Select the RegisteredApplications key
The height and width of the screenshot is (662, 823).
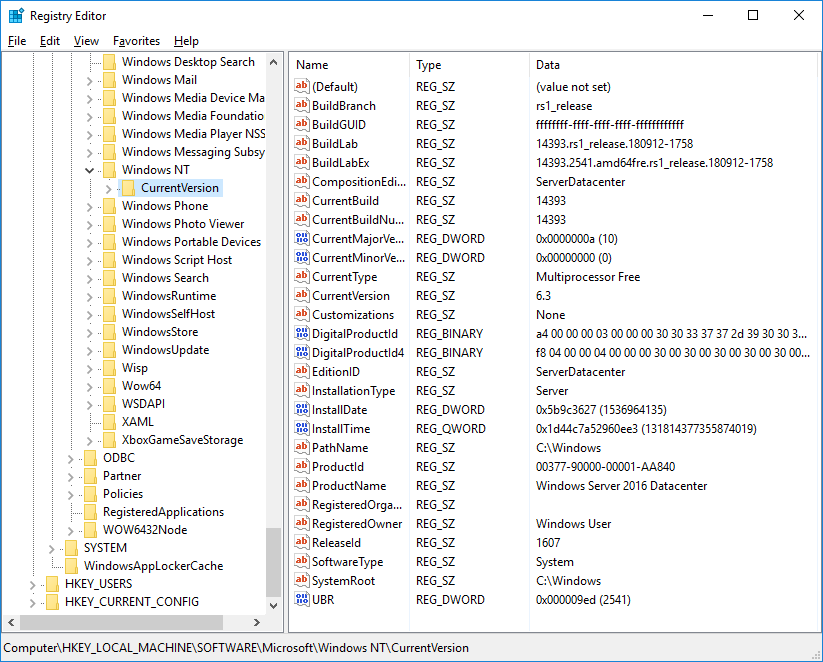click(x=163, y=512)
